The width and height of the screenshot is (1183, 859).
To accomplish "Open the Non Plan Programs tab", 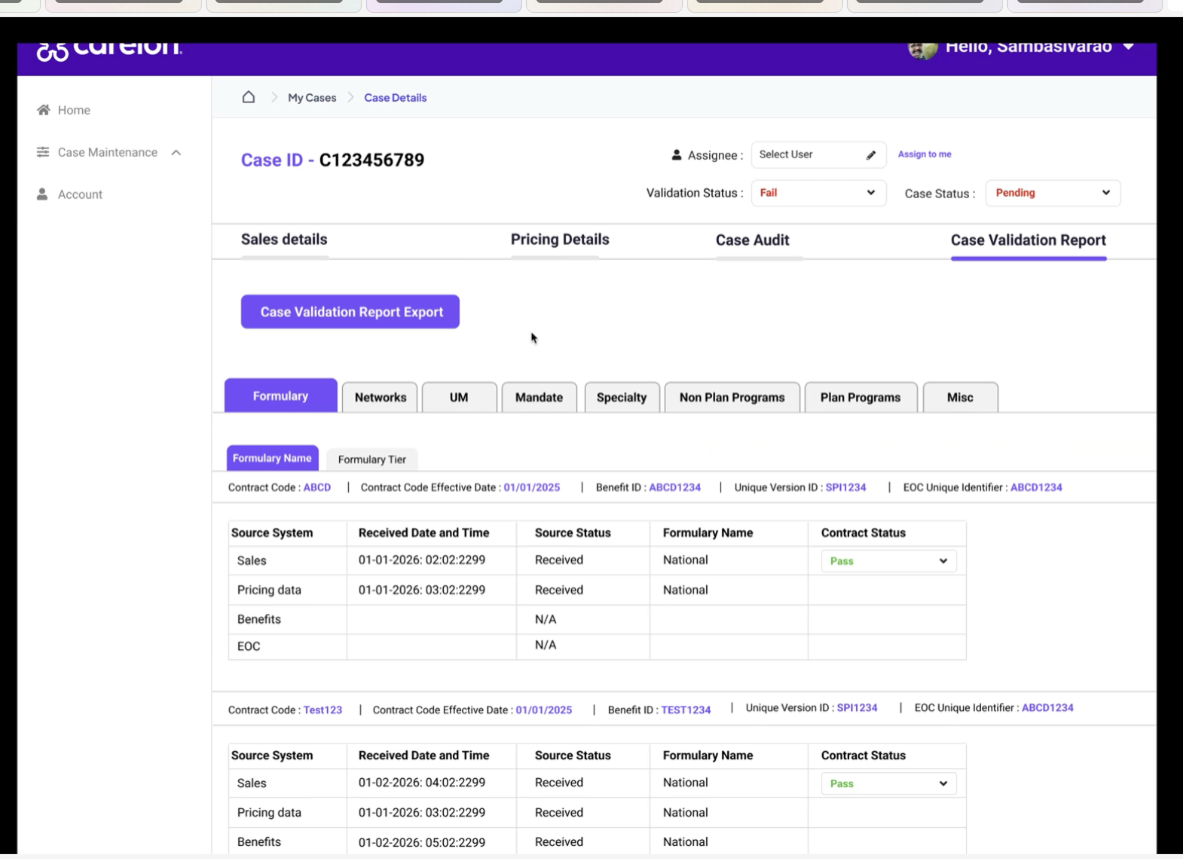I will [x=732, y=397].
